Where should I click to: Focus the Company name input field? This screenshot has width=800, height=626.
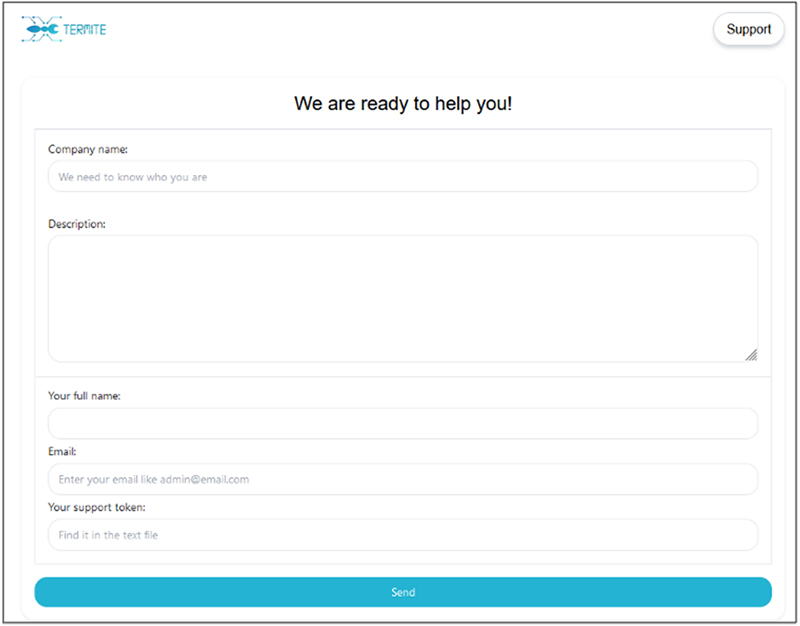(x=402, y=177)
